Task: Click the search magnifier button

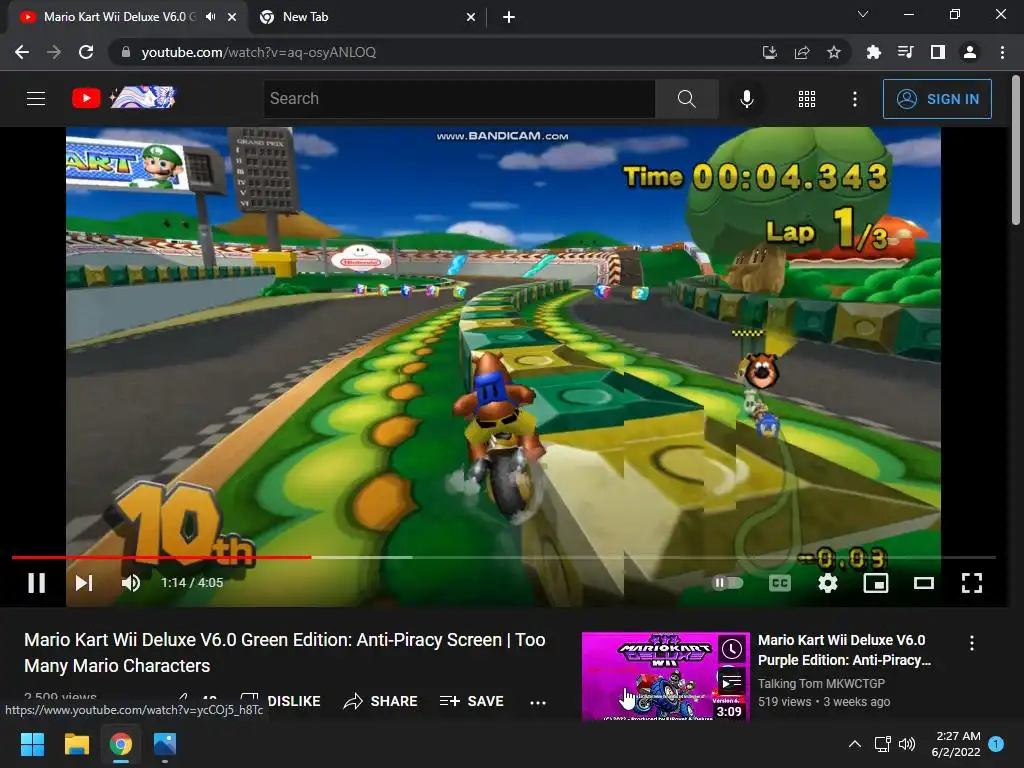Action: 686,99
